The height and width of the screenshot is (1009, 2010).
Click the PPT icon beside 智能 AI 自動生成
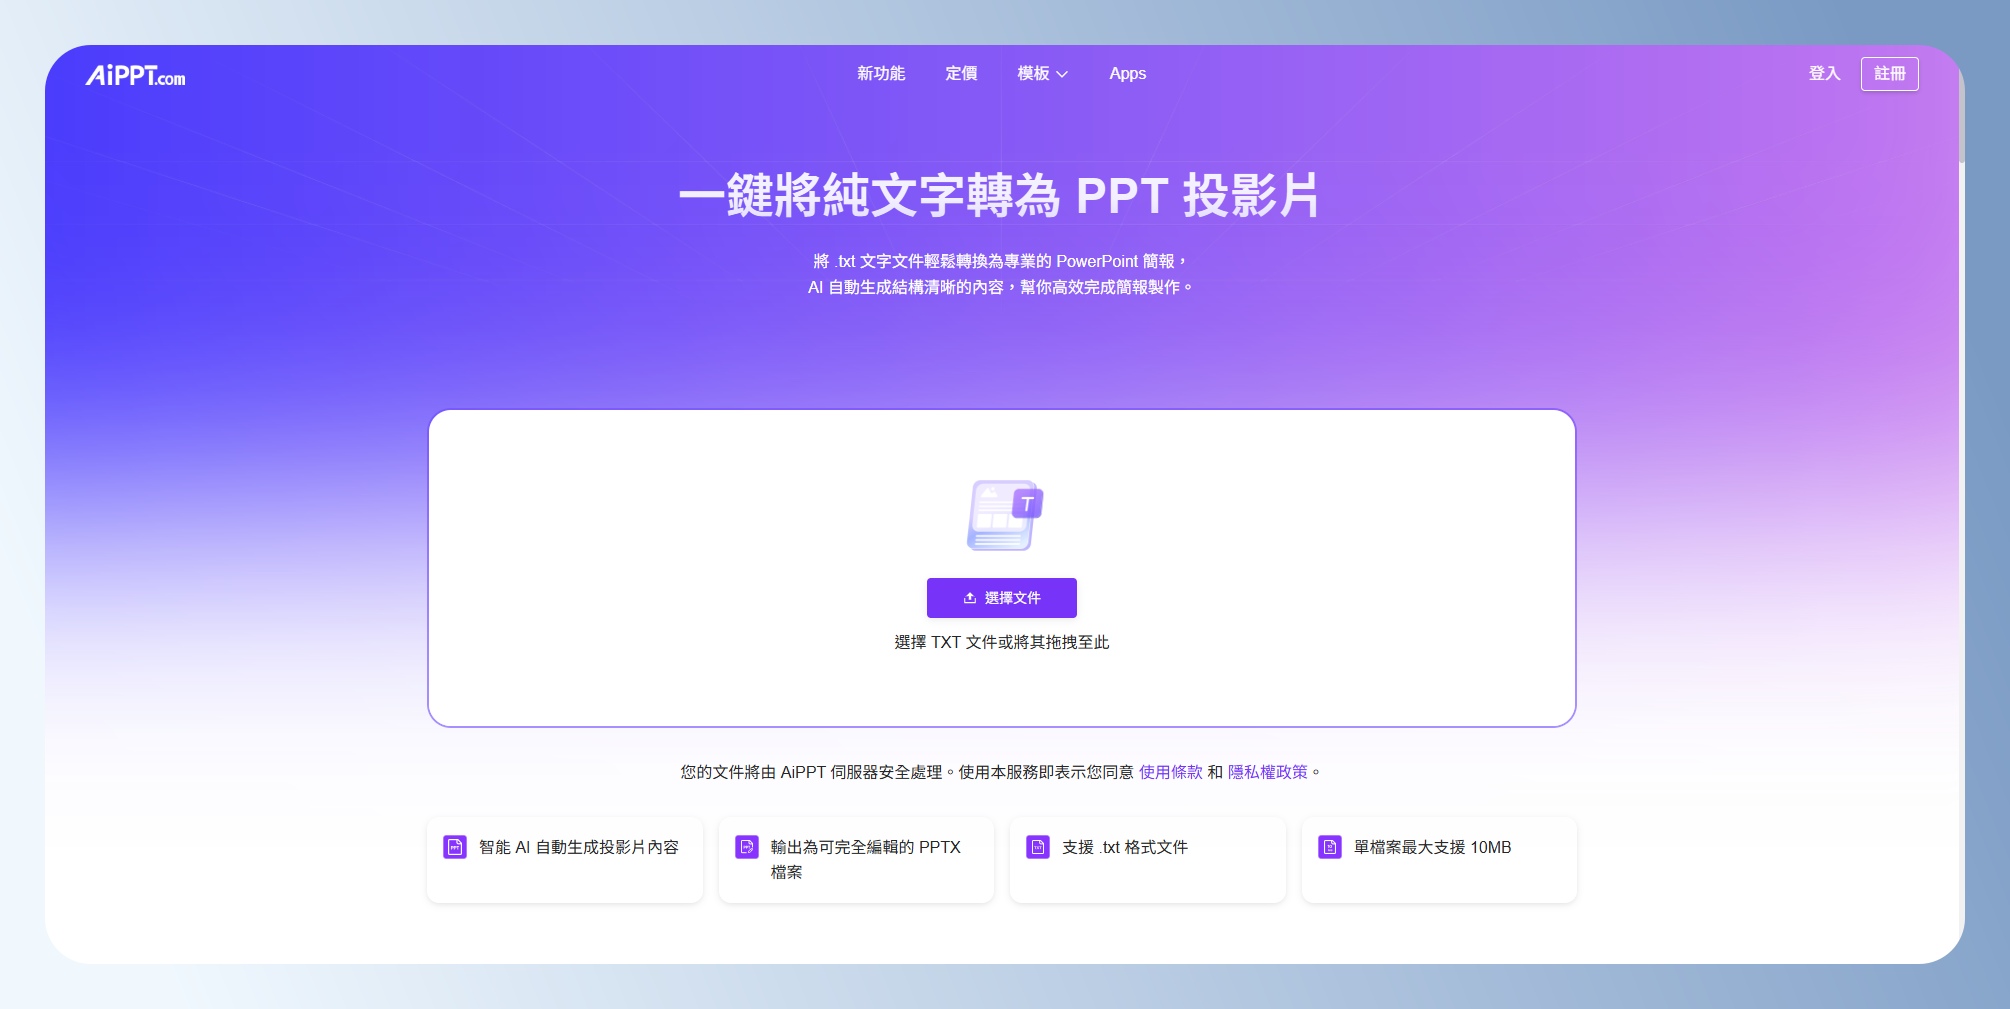click(x=455, y=848)
